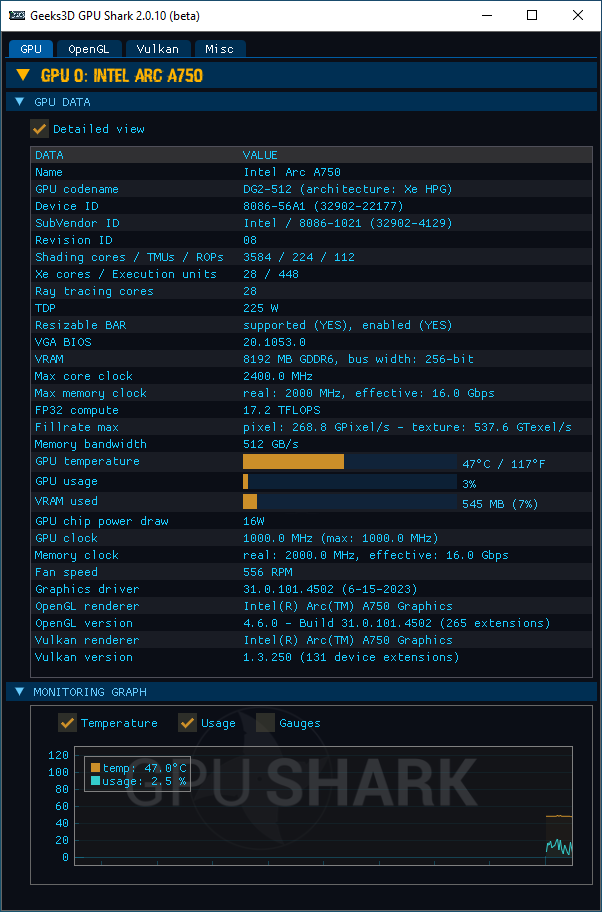
Task: Click the Revision ID value '08'
Action: tap(250, 240)
